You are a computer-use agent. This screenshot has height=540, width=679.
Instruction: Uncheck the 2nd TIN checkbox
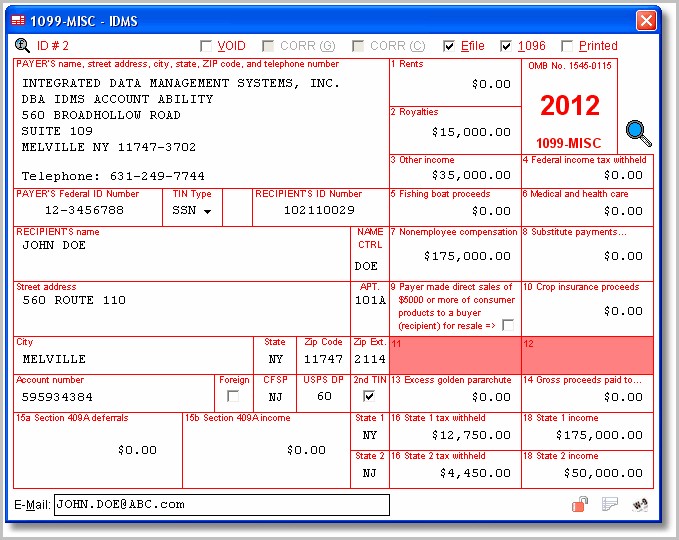tap(369, 396)
